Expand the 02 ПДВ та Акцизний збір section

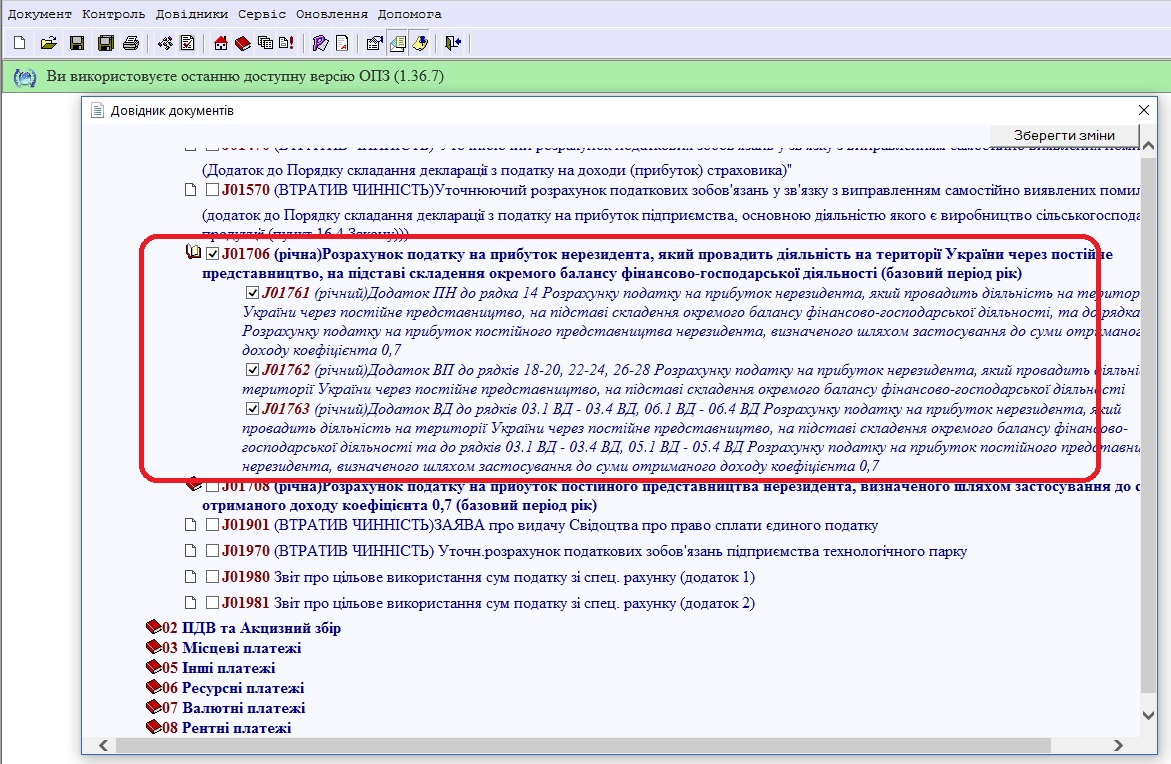click(251, 628)
